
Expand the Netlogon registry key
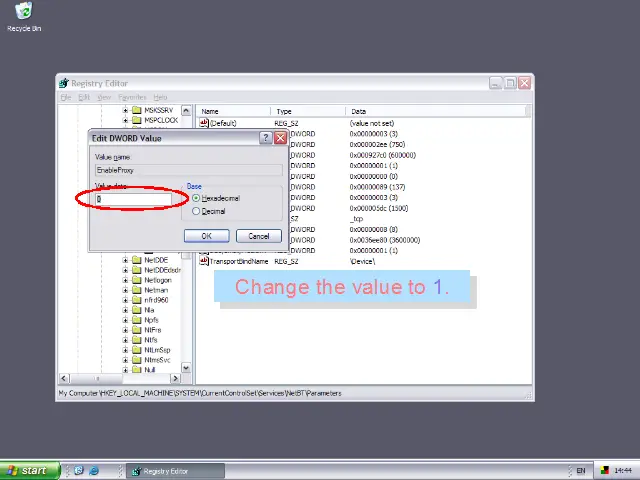point(125,280)
